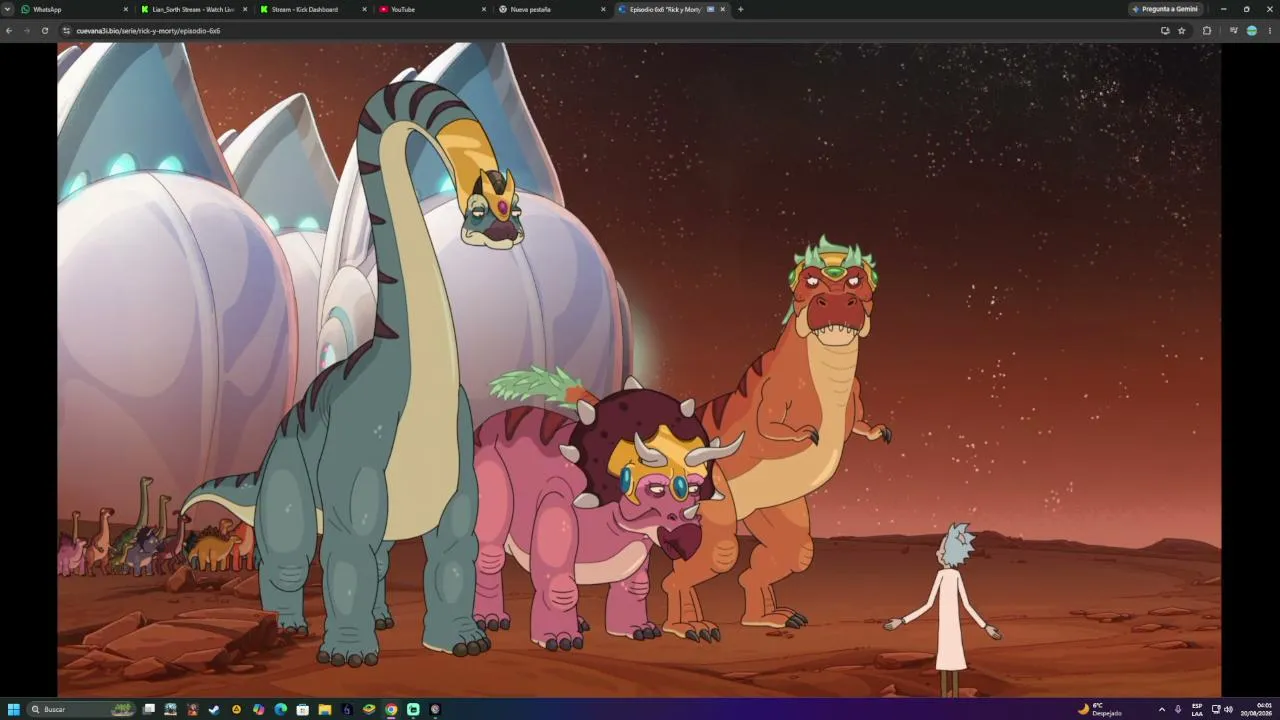Expand the tab search dropdown

coord(8,9)
